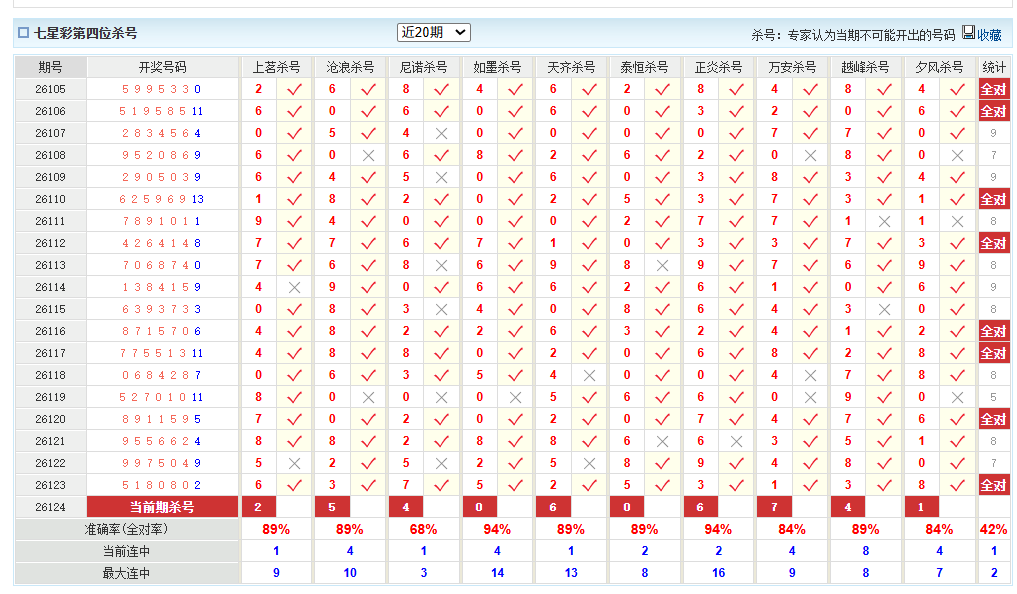The height and width of the screenshot is (594, 1017).
Task: Click the 全对 badge in row 26105
Action: 994,89
